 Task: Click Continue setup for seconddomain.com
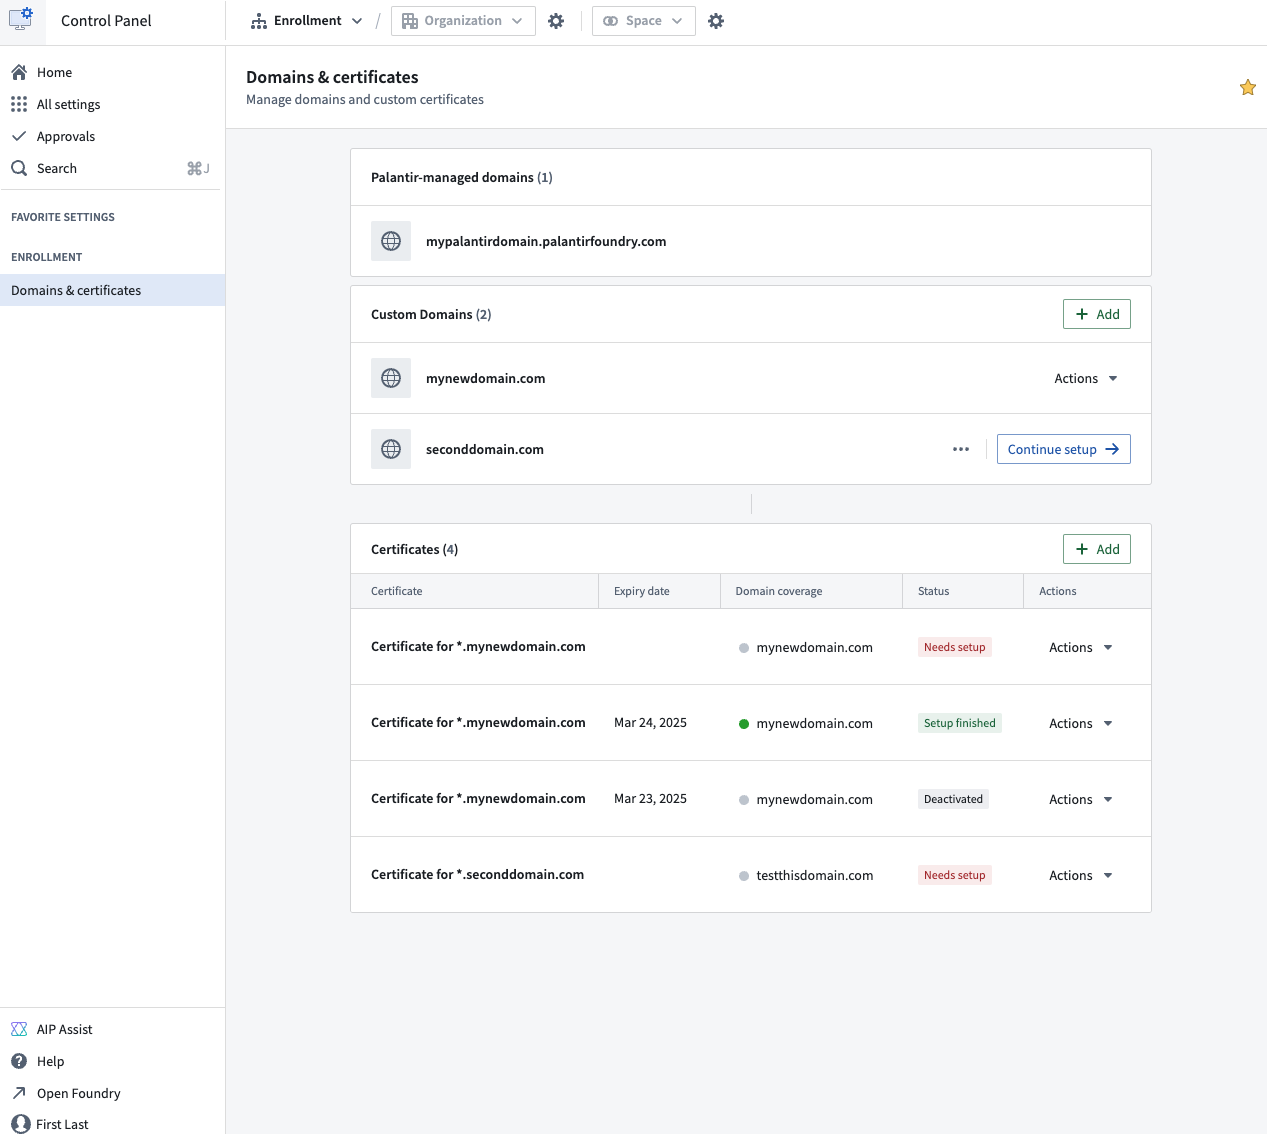click(1064, 449)
